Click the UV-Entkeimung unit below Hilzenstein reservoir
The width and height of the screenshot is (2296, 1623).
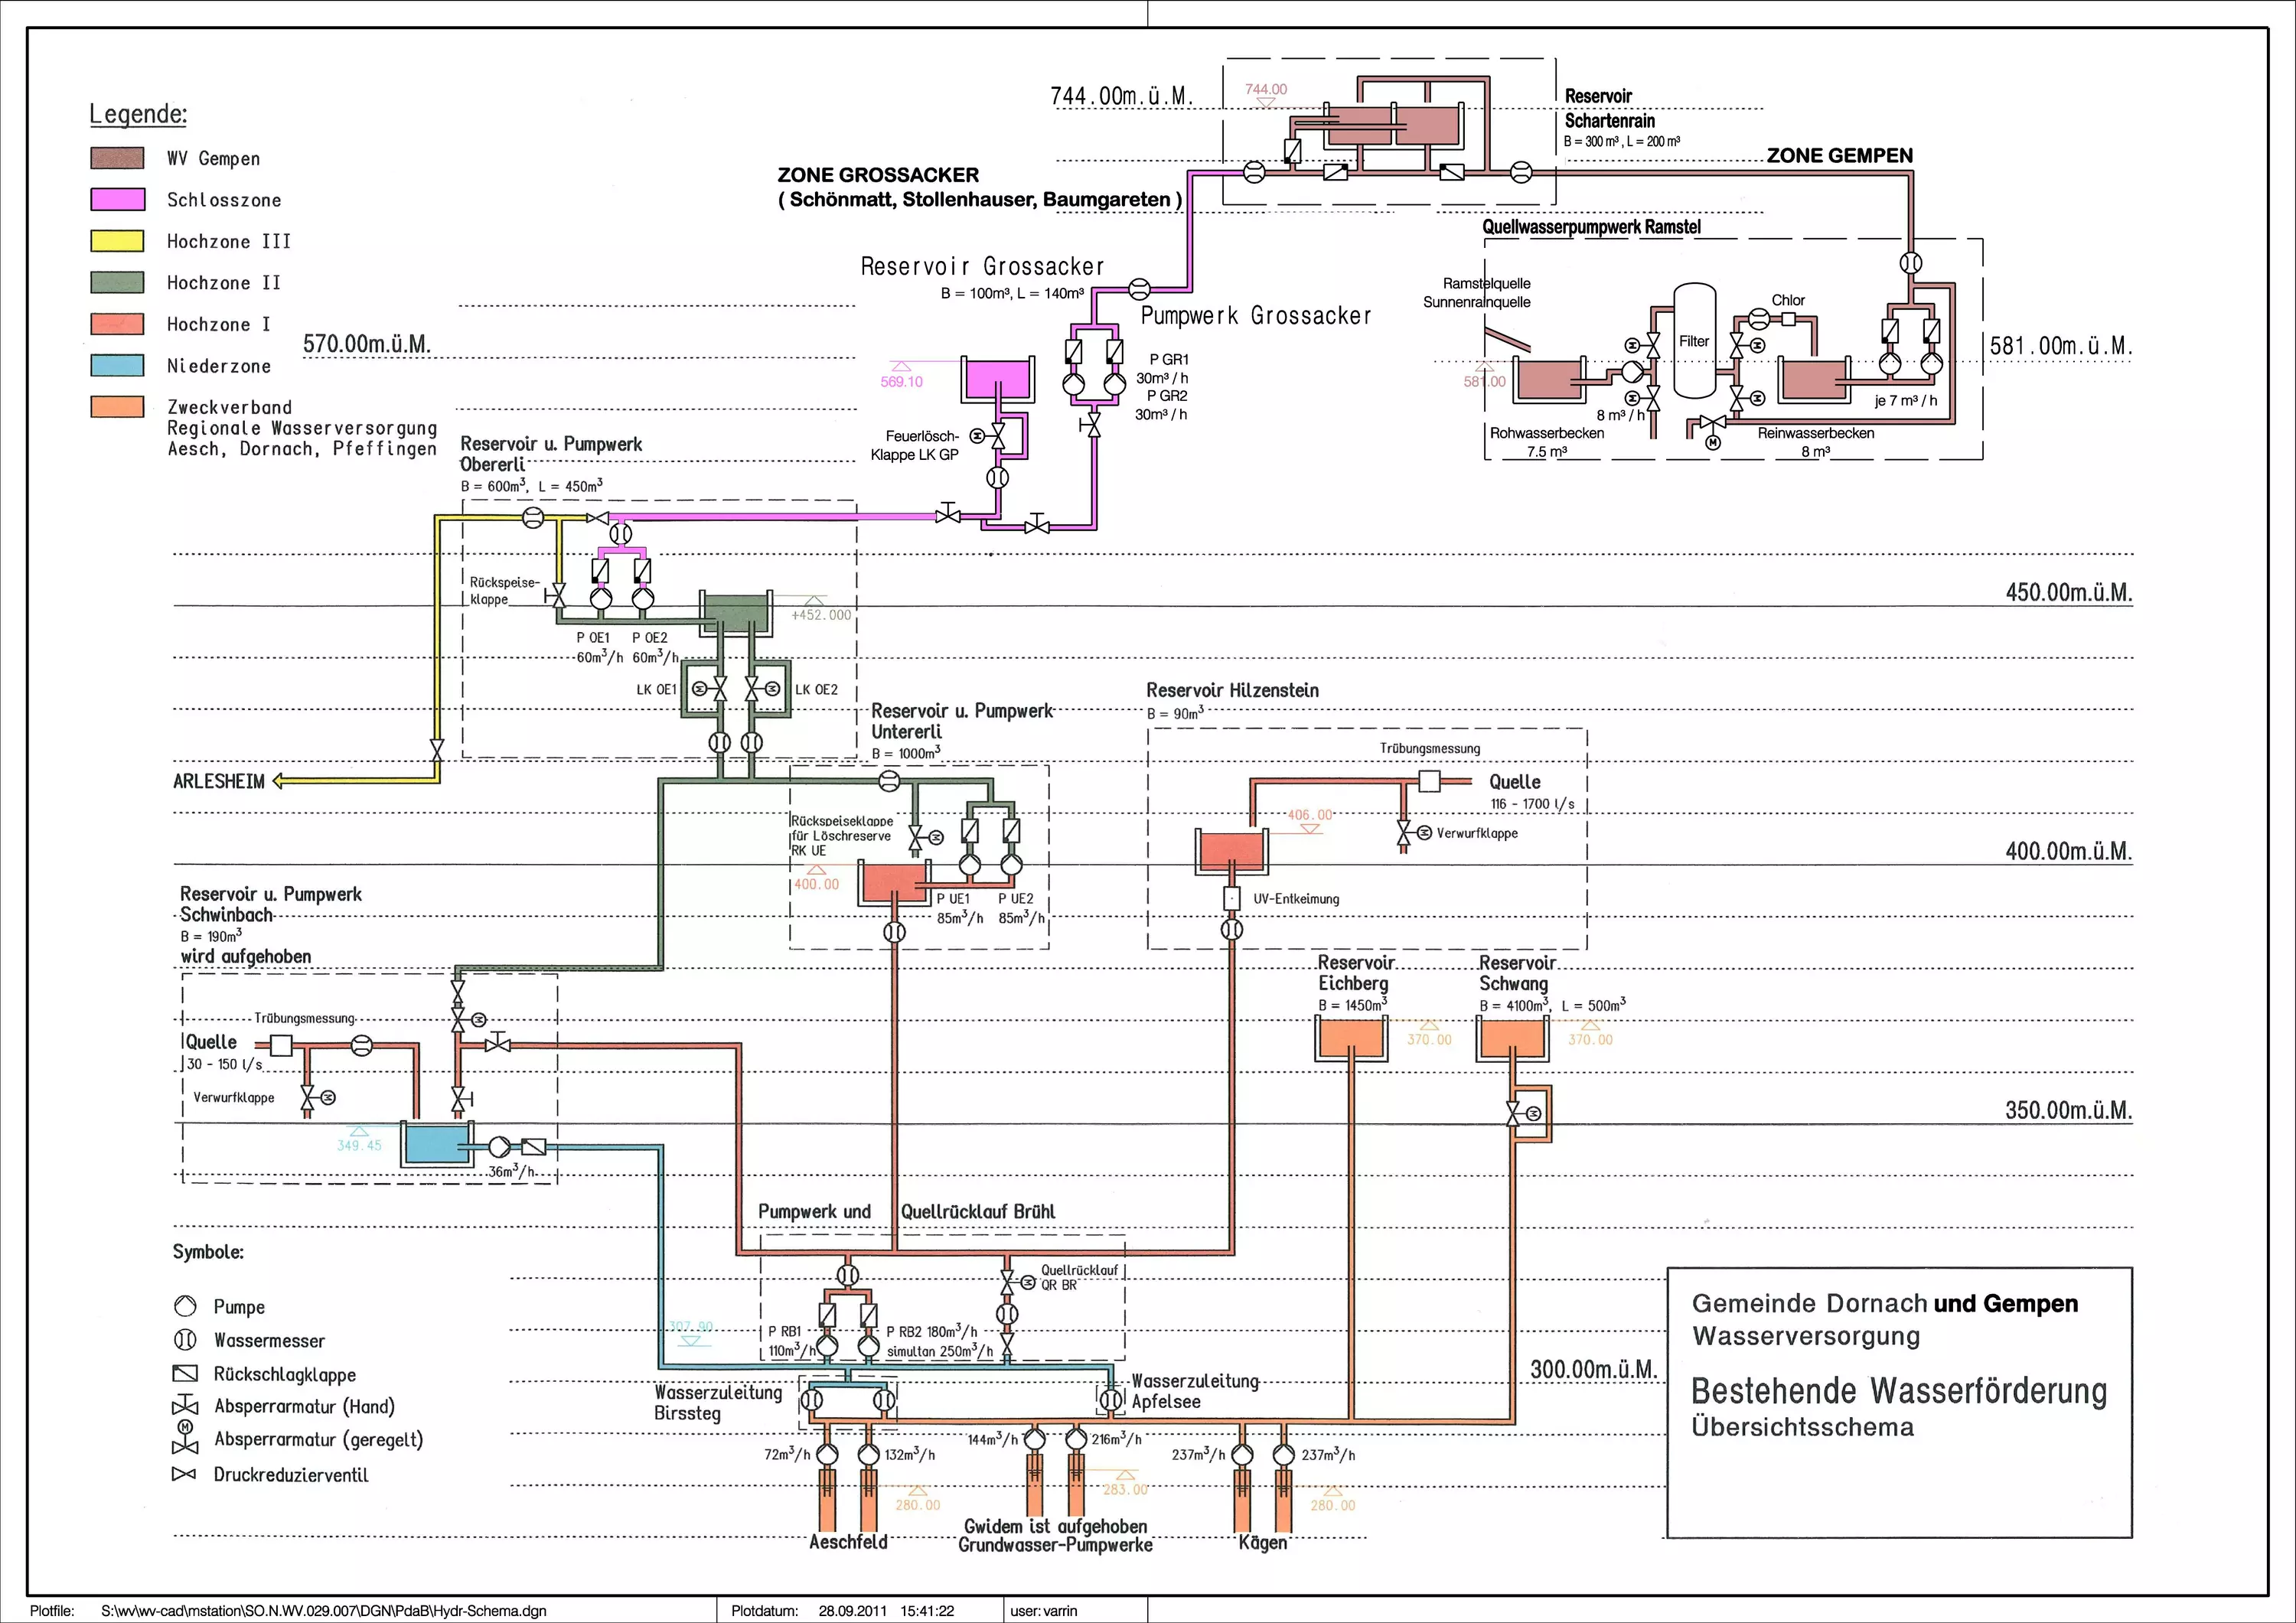tap(1232, 898)
